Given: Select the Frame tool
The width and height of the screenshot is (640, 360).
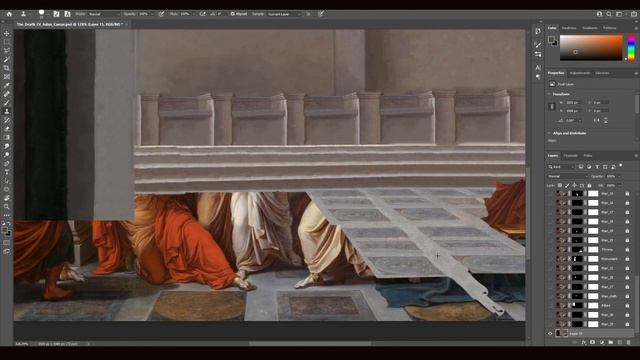Looking at the screenshot, I should click(x=7, y=77).
